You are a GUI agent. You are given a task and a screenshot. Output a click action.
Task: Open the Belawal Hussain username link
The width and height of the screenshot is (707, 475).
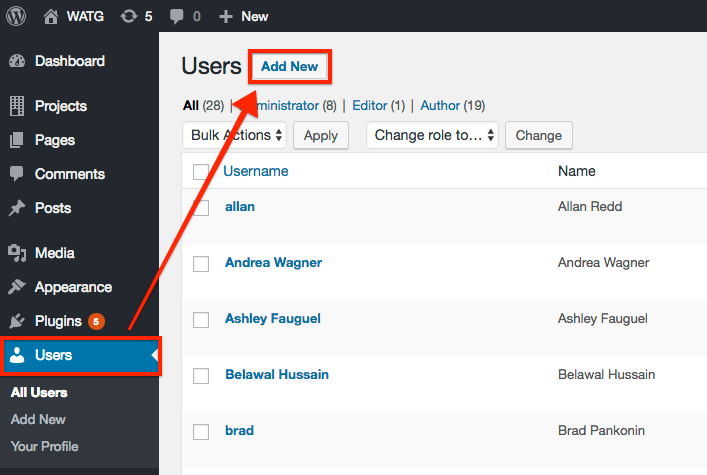[x=277, y=374]
